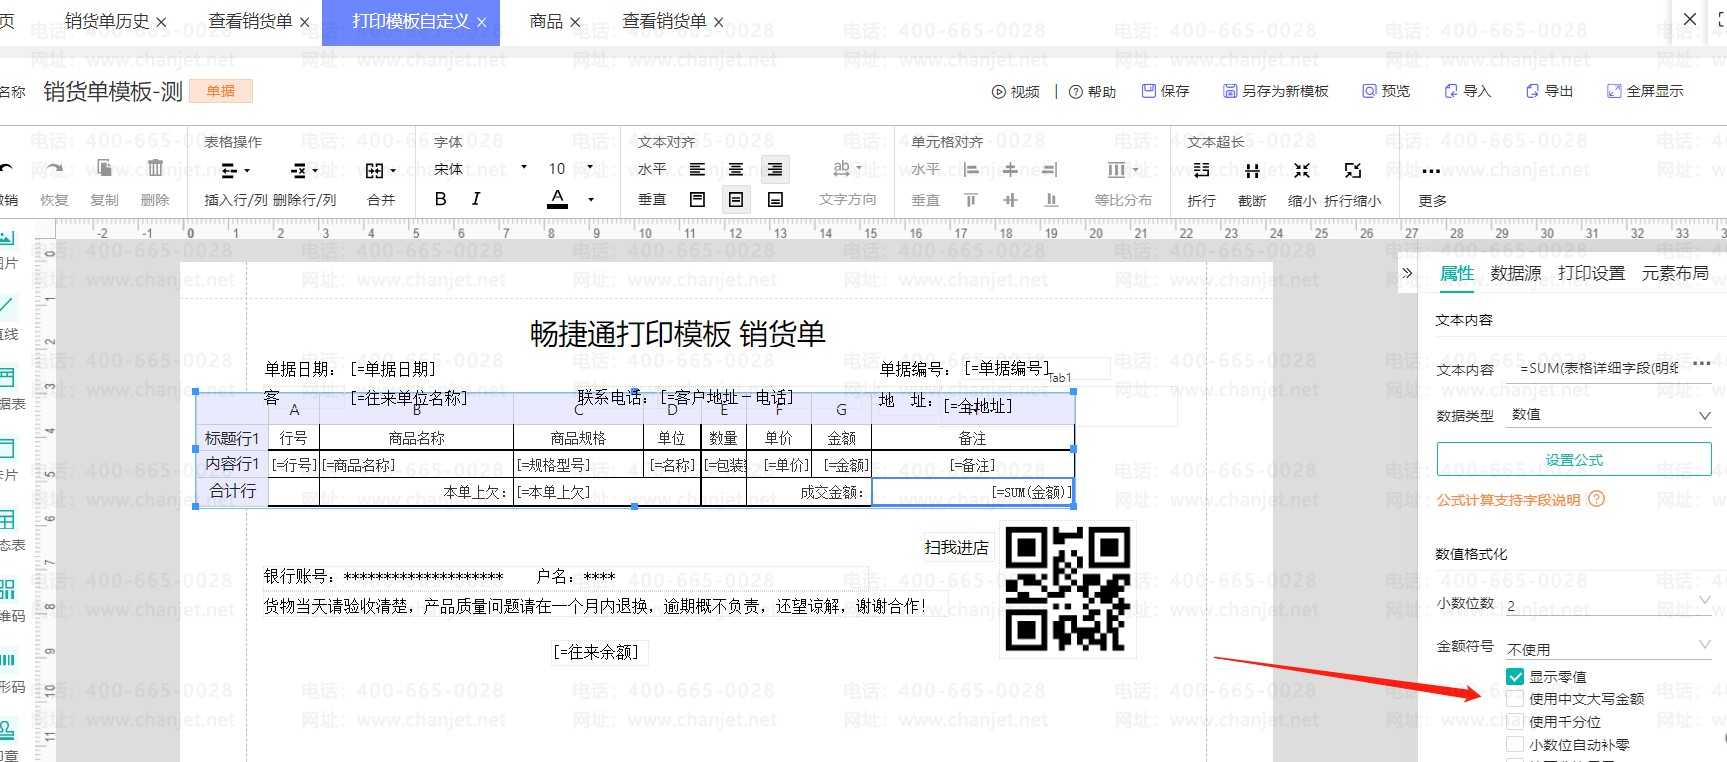1727x762 pixels.
Task: Click the wrap text (折行) icon
Action: [x=1202, y=170]
